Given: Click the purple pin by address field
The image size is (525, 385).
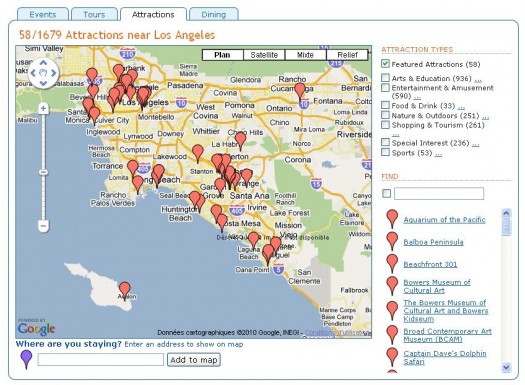Looking at the screenshot, I should pyautogui.click(x=26, y=359).
